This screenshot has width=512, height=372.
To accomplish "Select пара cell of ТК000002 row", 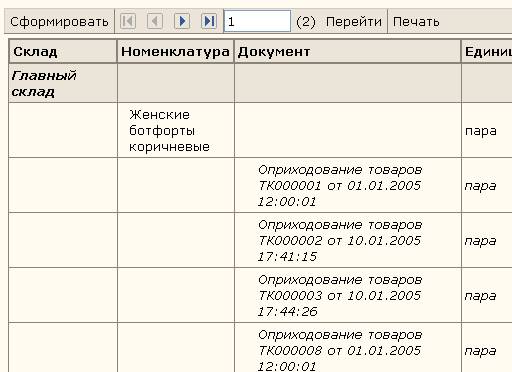I will tap(481, 241).
